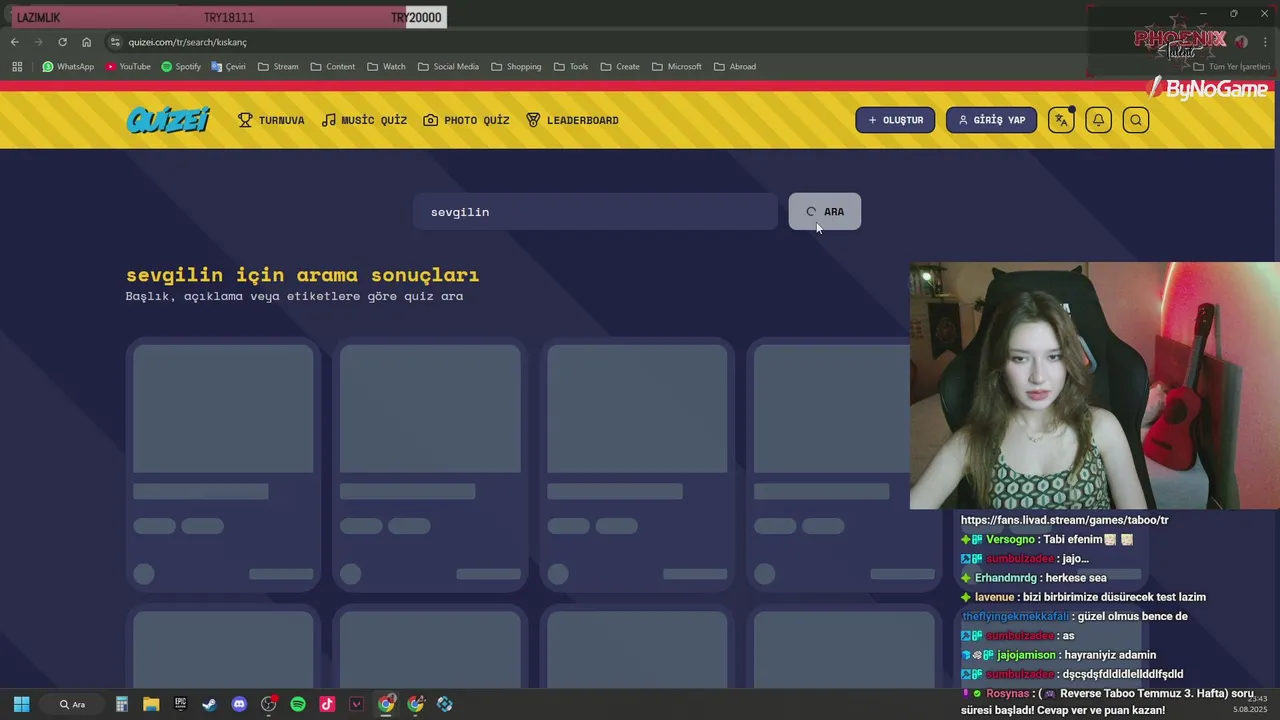Viewport: 1280px width, 720px height.
Task: Click the header search icon
Action: click(x=1136, y=120)
